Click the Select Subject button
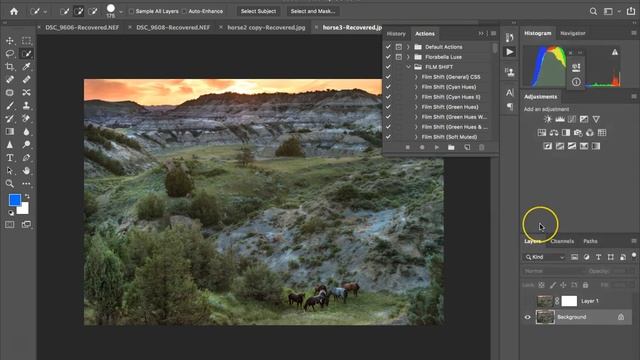The width and height of the screenshot is (640, 360). point(258,11)
